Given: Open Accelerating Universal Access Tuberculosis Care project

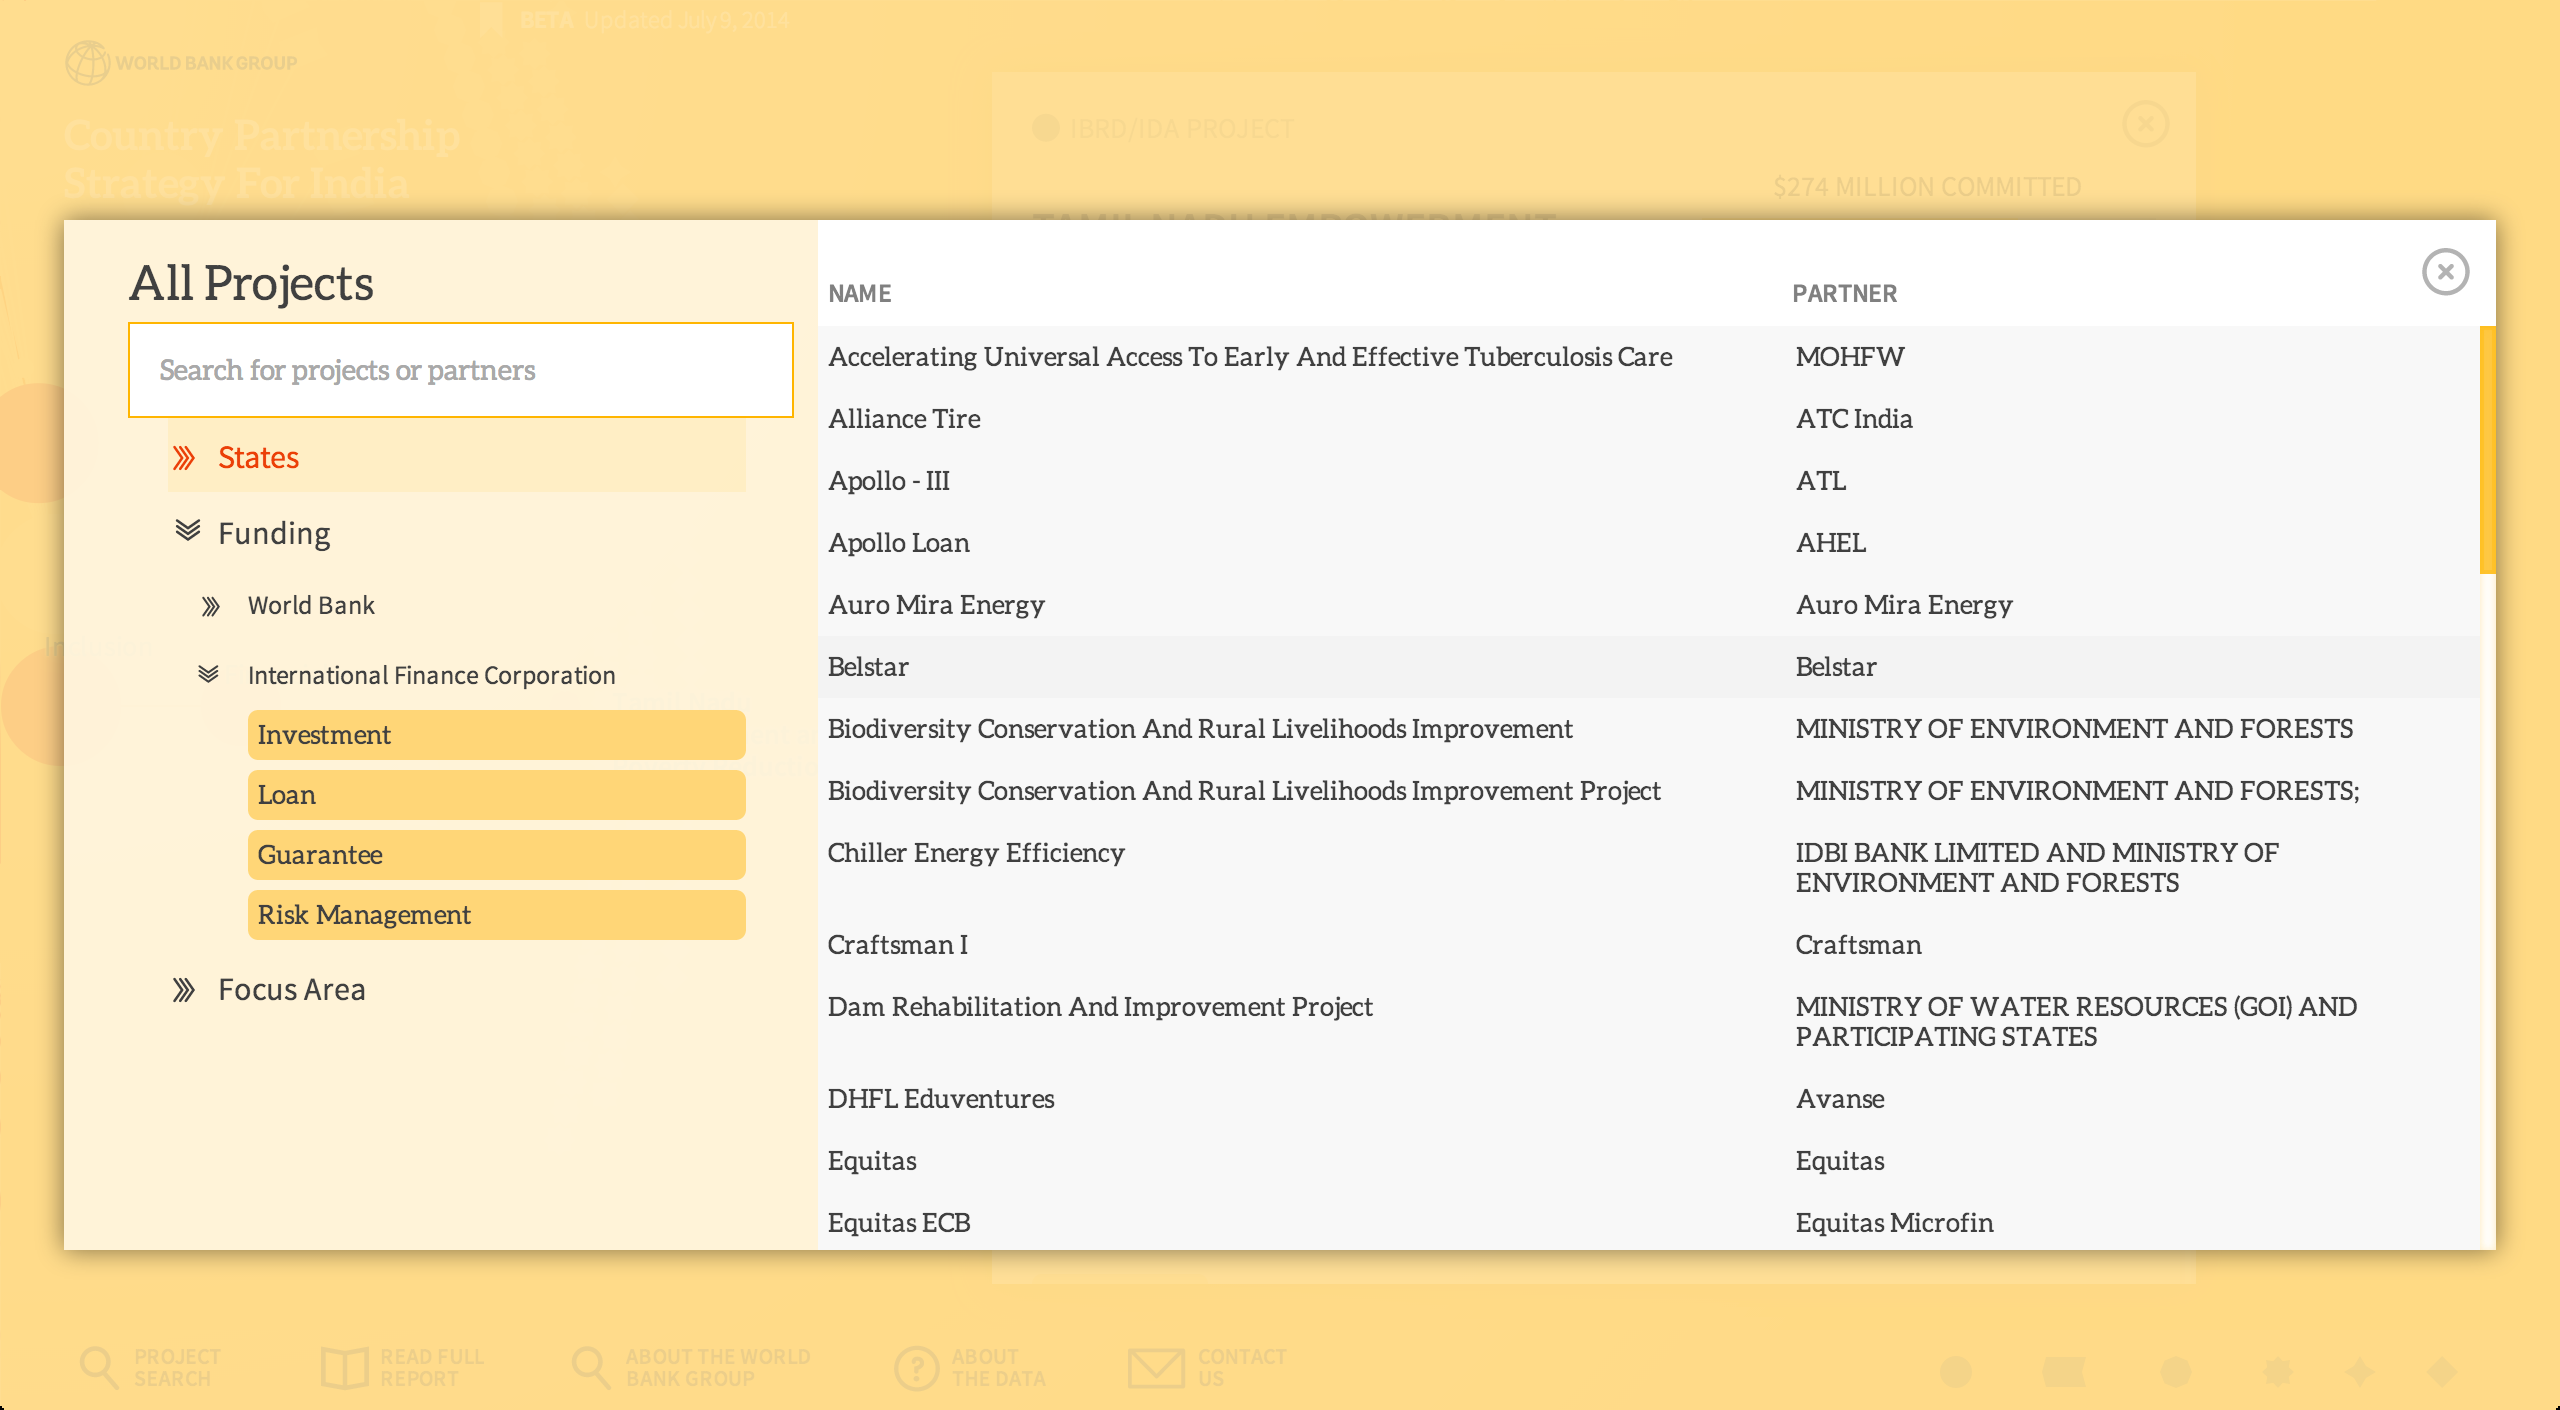Looking at the screenshot, I should [x=1250, y=357].
